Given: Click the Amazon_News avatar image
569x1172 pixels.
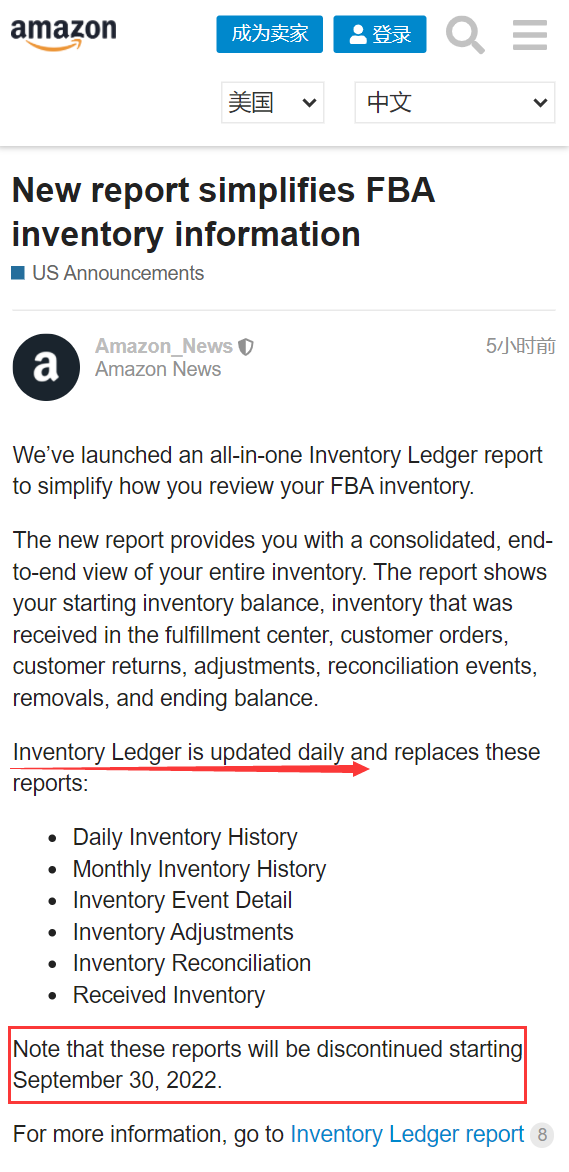Looking at the screenshot, I should [x=46, y=367].
